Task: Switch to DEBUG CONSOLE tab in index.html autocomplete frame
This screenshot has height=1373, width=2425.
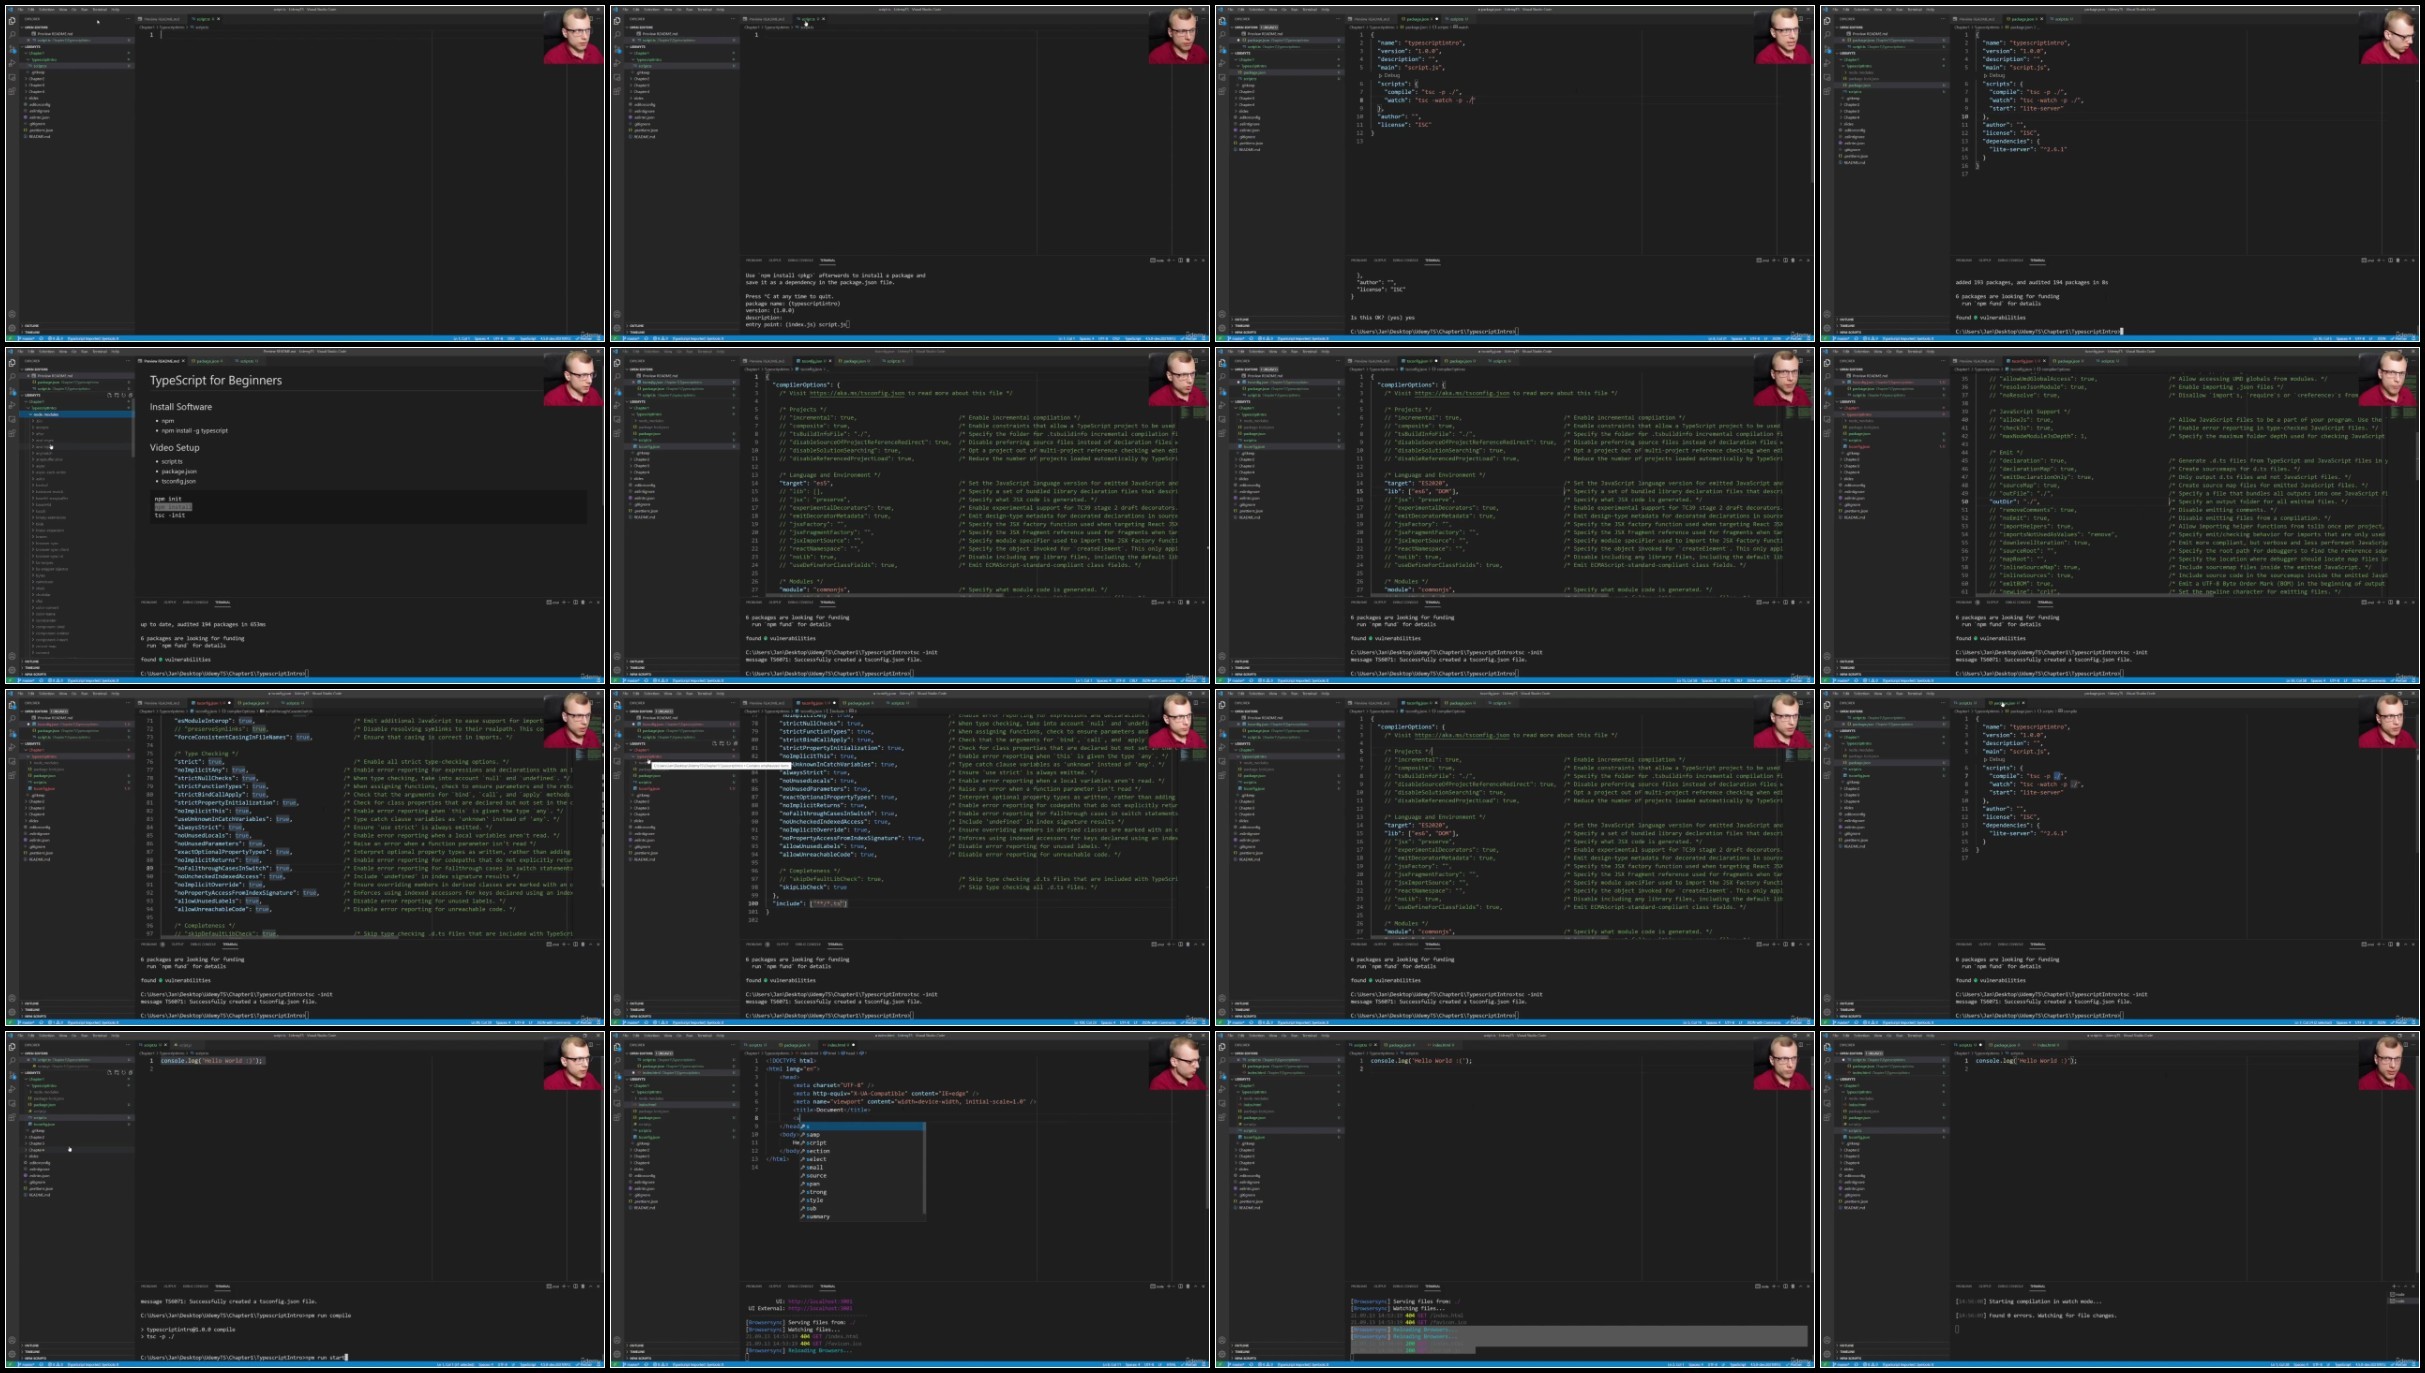Action: (800, 1286)
